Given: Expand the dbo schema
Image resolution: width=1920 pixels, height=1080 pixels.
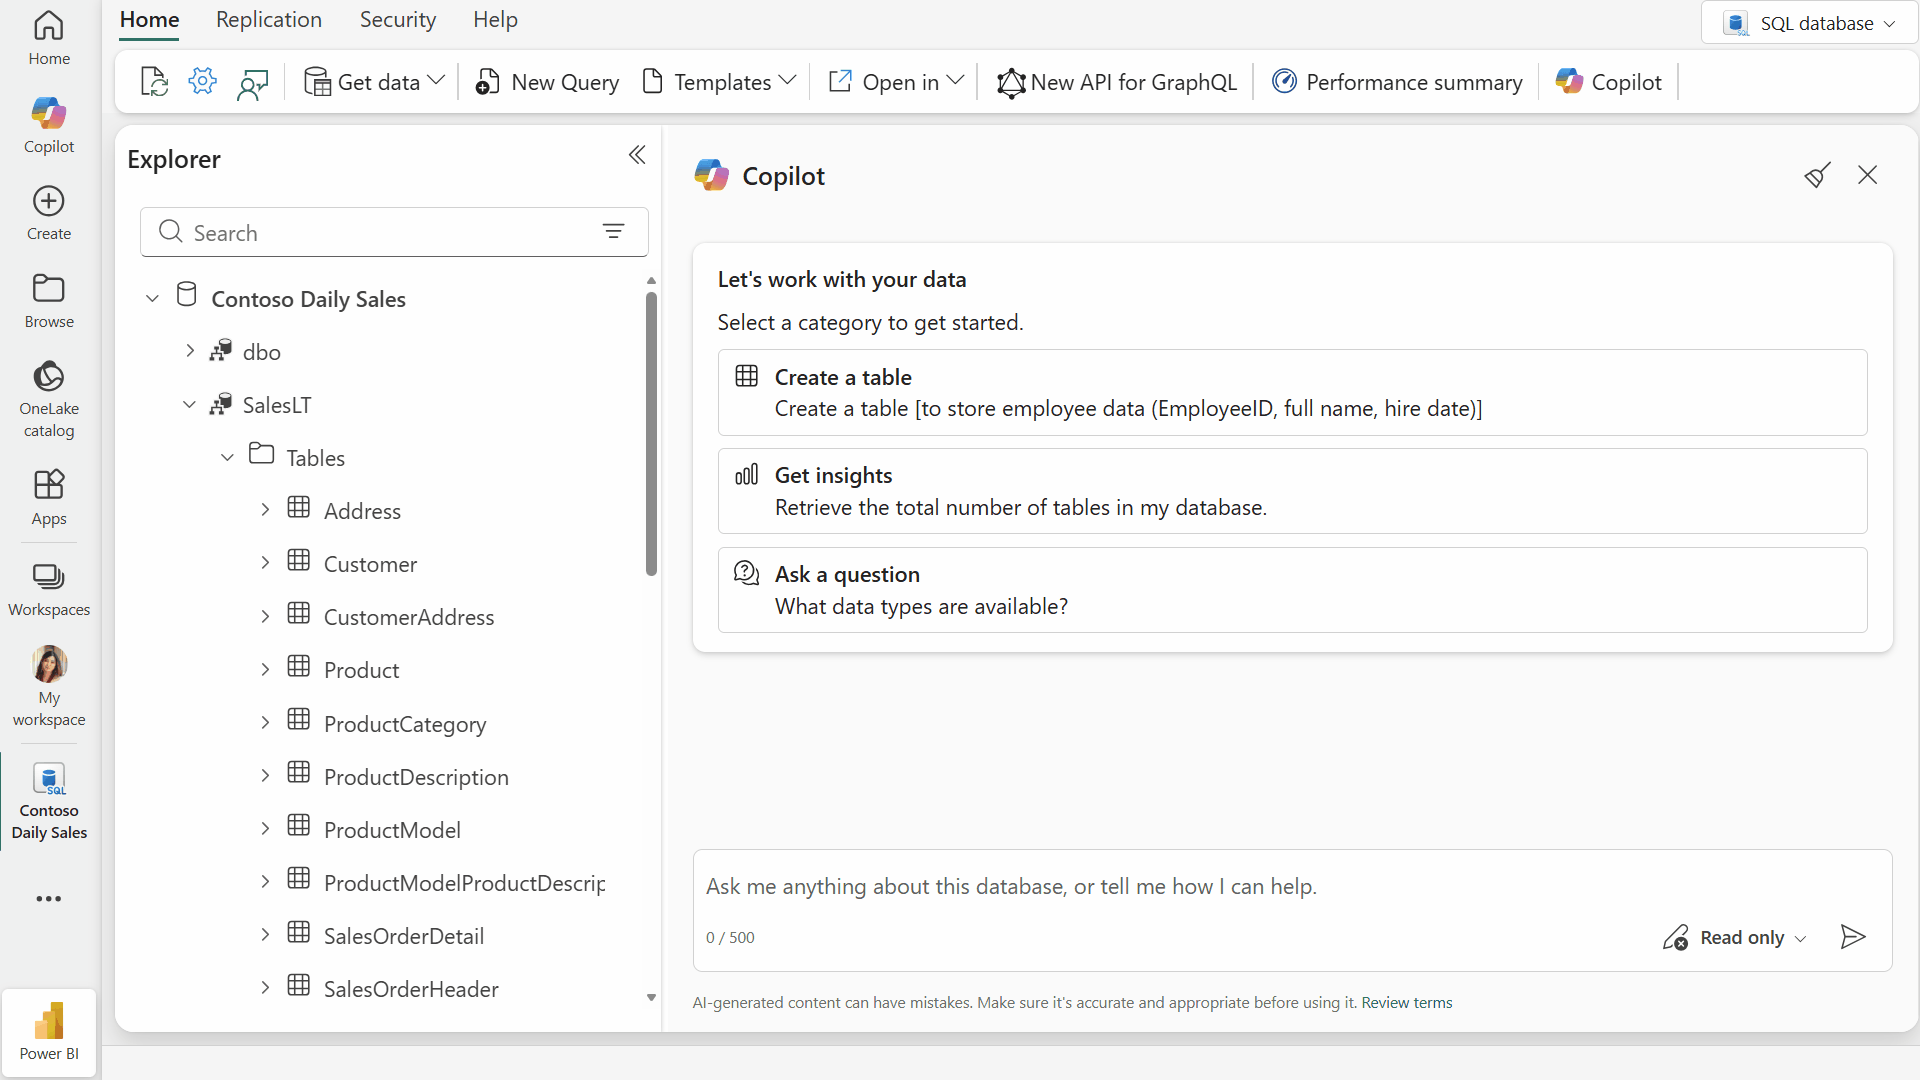Looking at the screenshot, I should point(190,350).
